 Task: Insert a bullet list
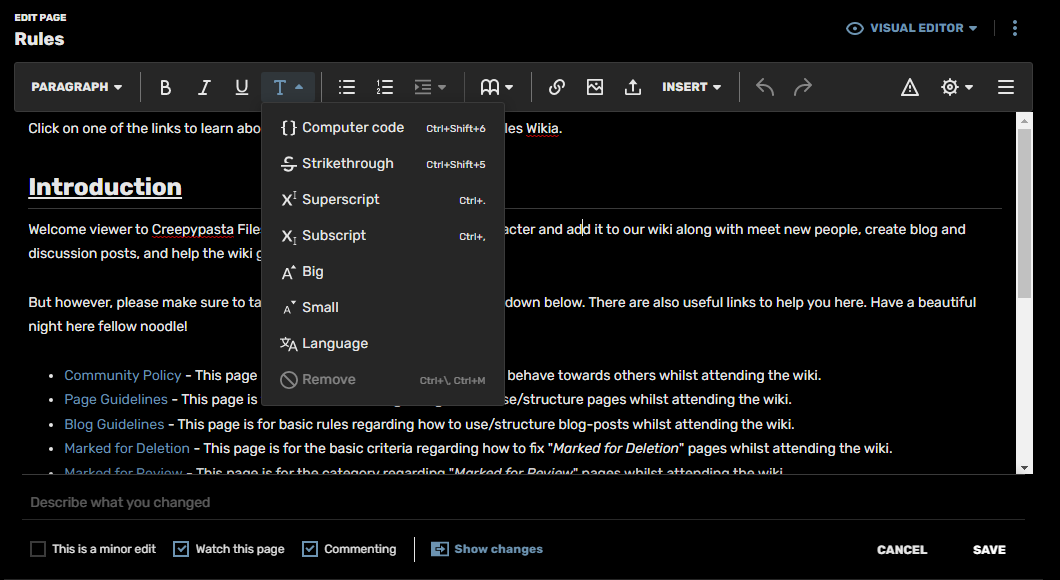coord(347,87)
